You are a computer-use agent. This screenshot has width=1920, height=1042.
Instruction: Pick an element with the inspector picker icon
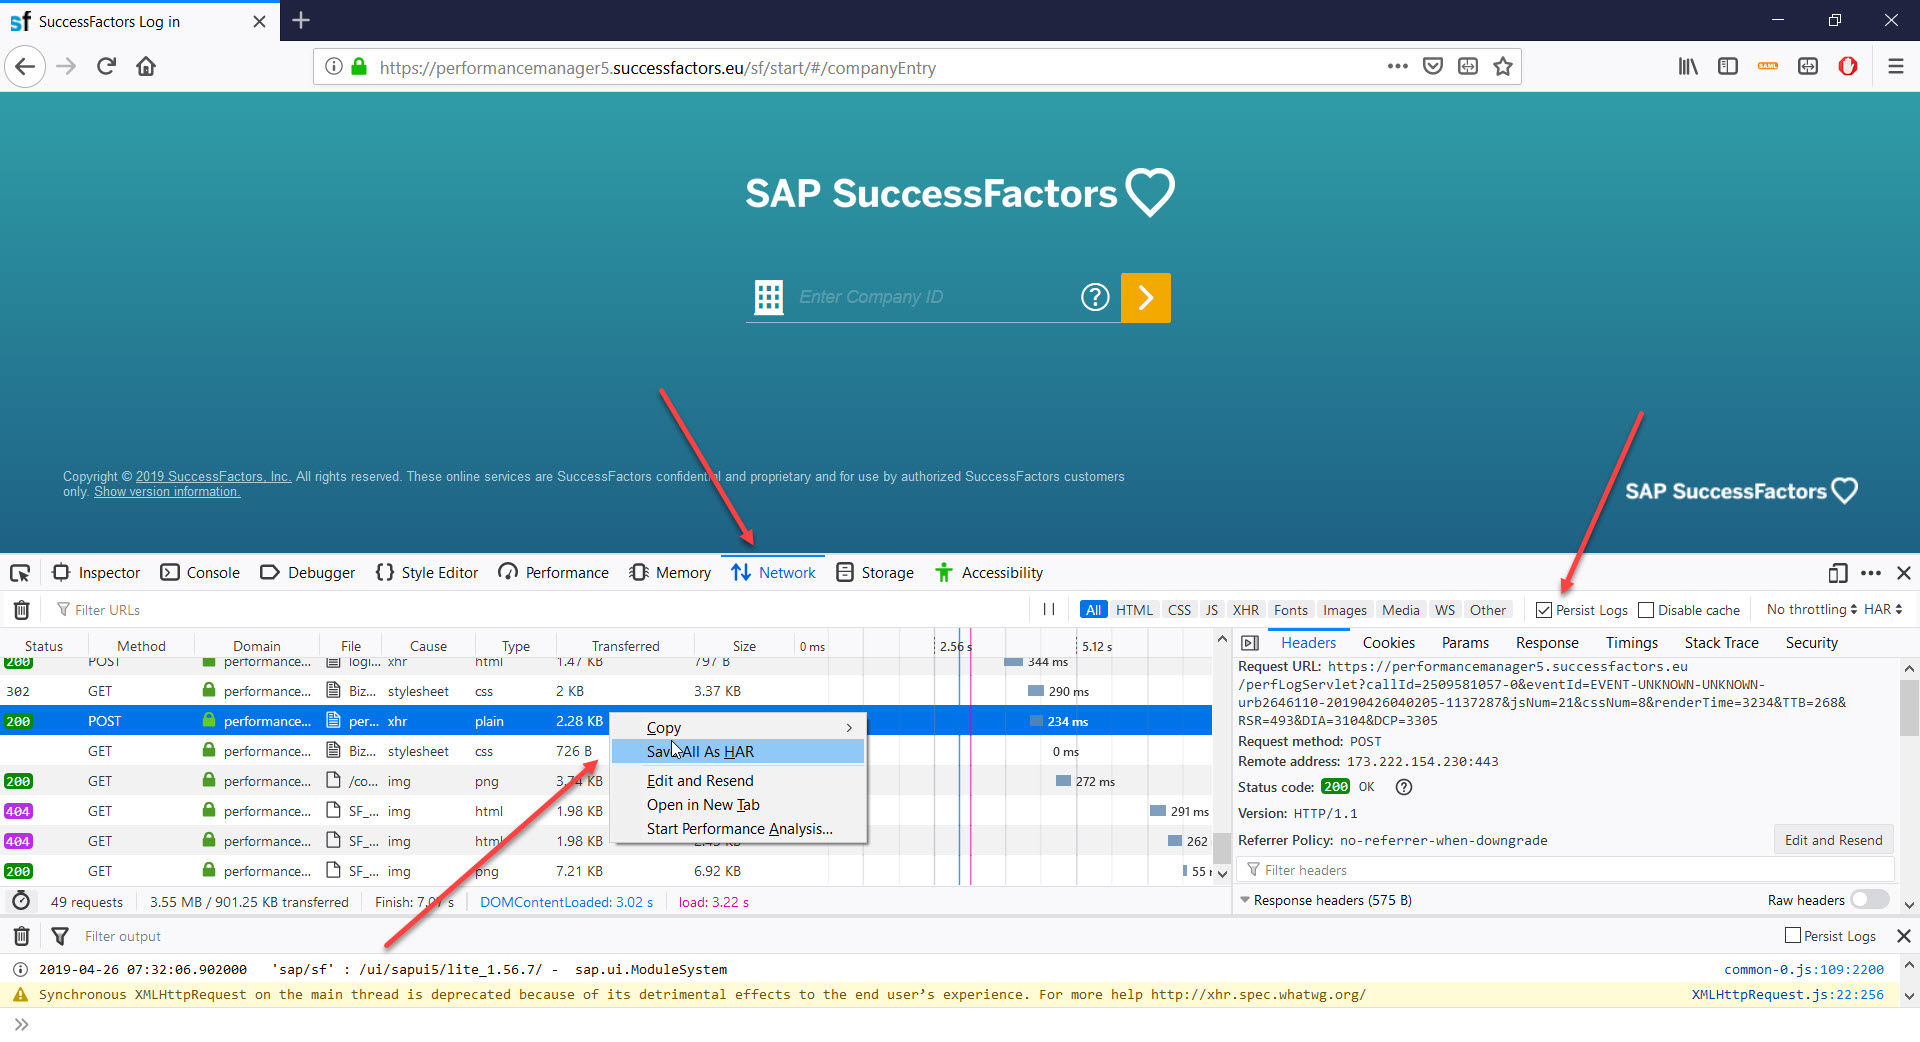pos(20,573)
